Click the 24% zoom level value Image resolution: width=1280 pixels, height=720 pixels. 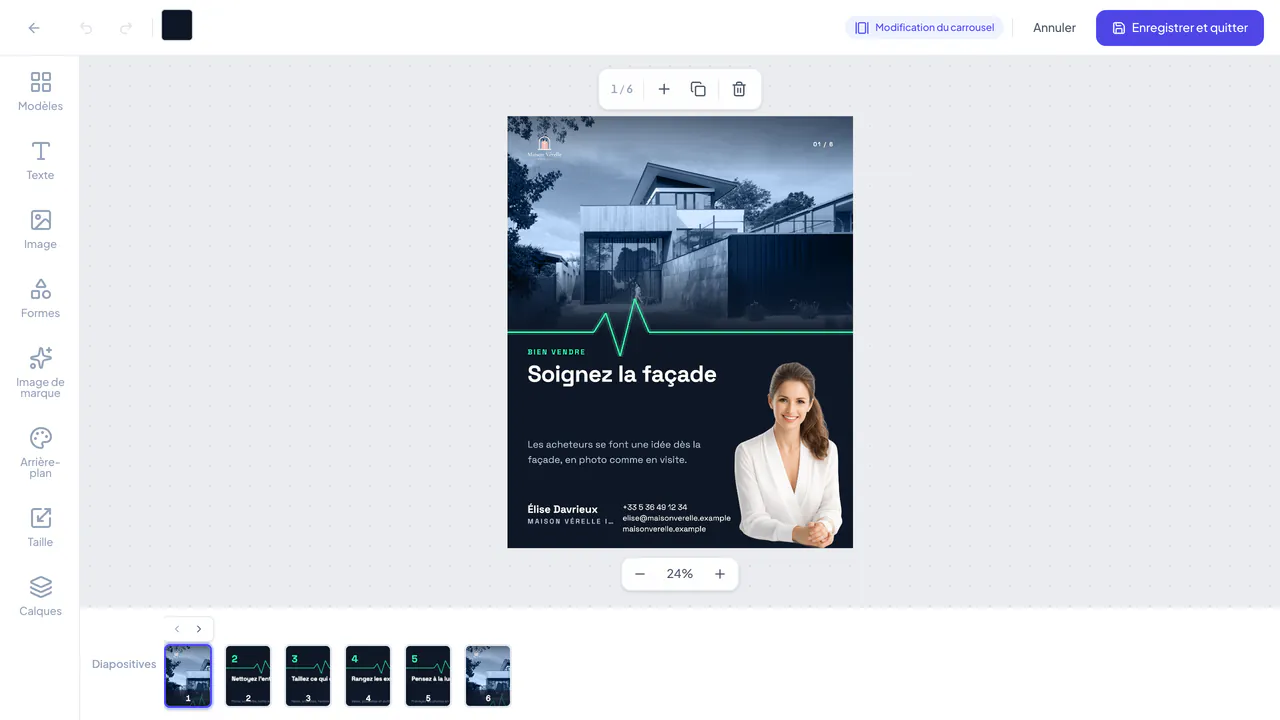(680, 574)
